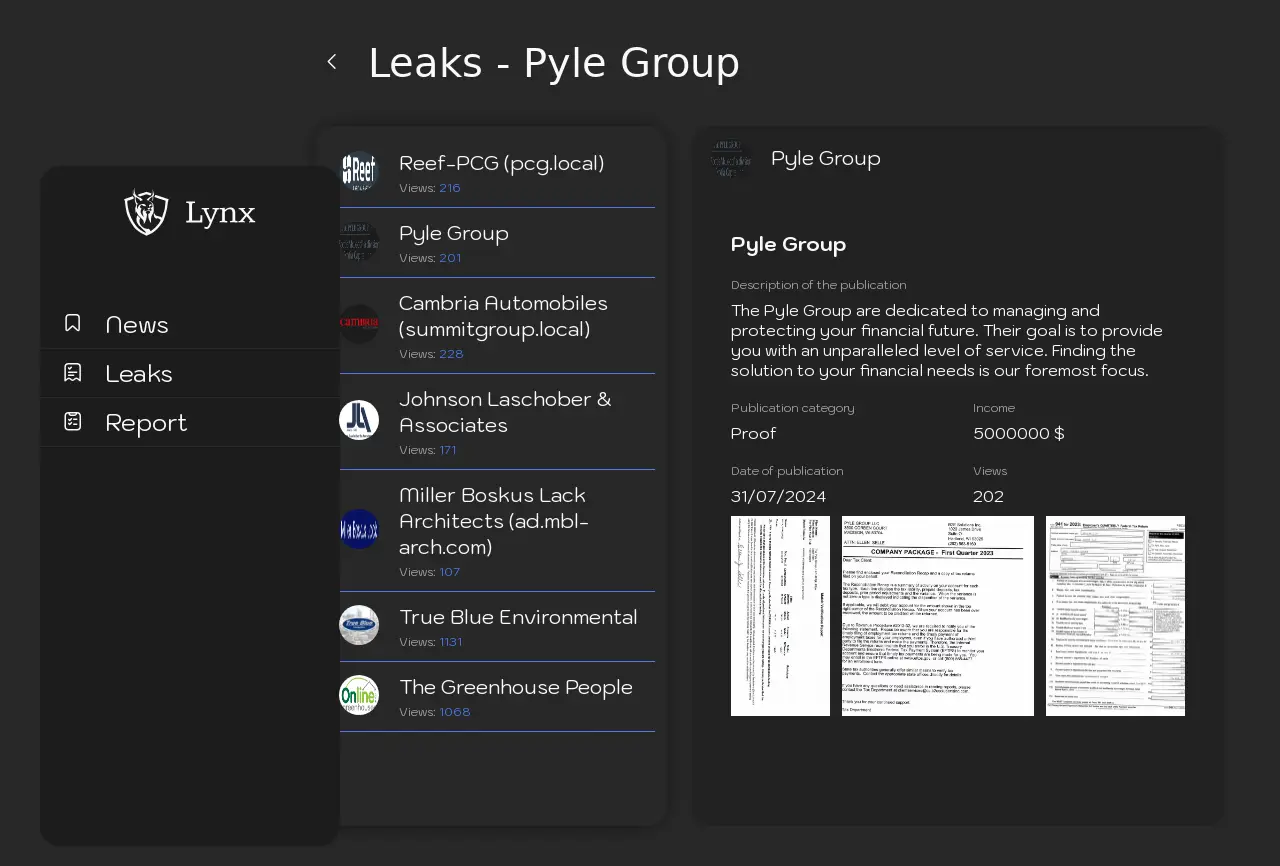Image resolution: width=1280 pixels, height=866 pixels.
Task: Click the checklist icon next to Report
Action: tap(73, 421)
